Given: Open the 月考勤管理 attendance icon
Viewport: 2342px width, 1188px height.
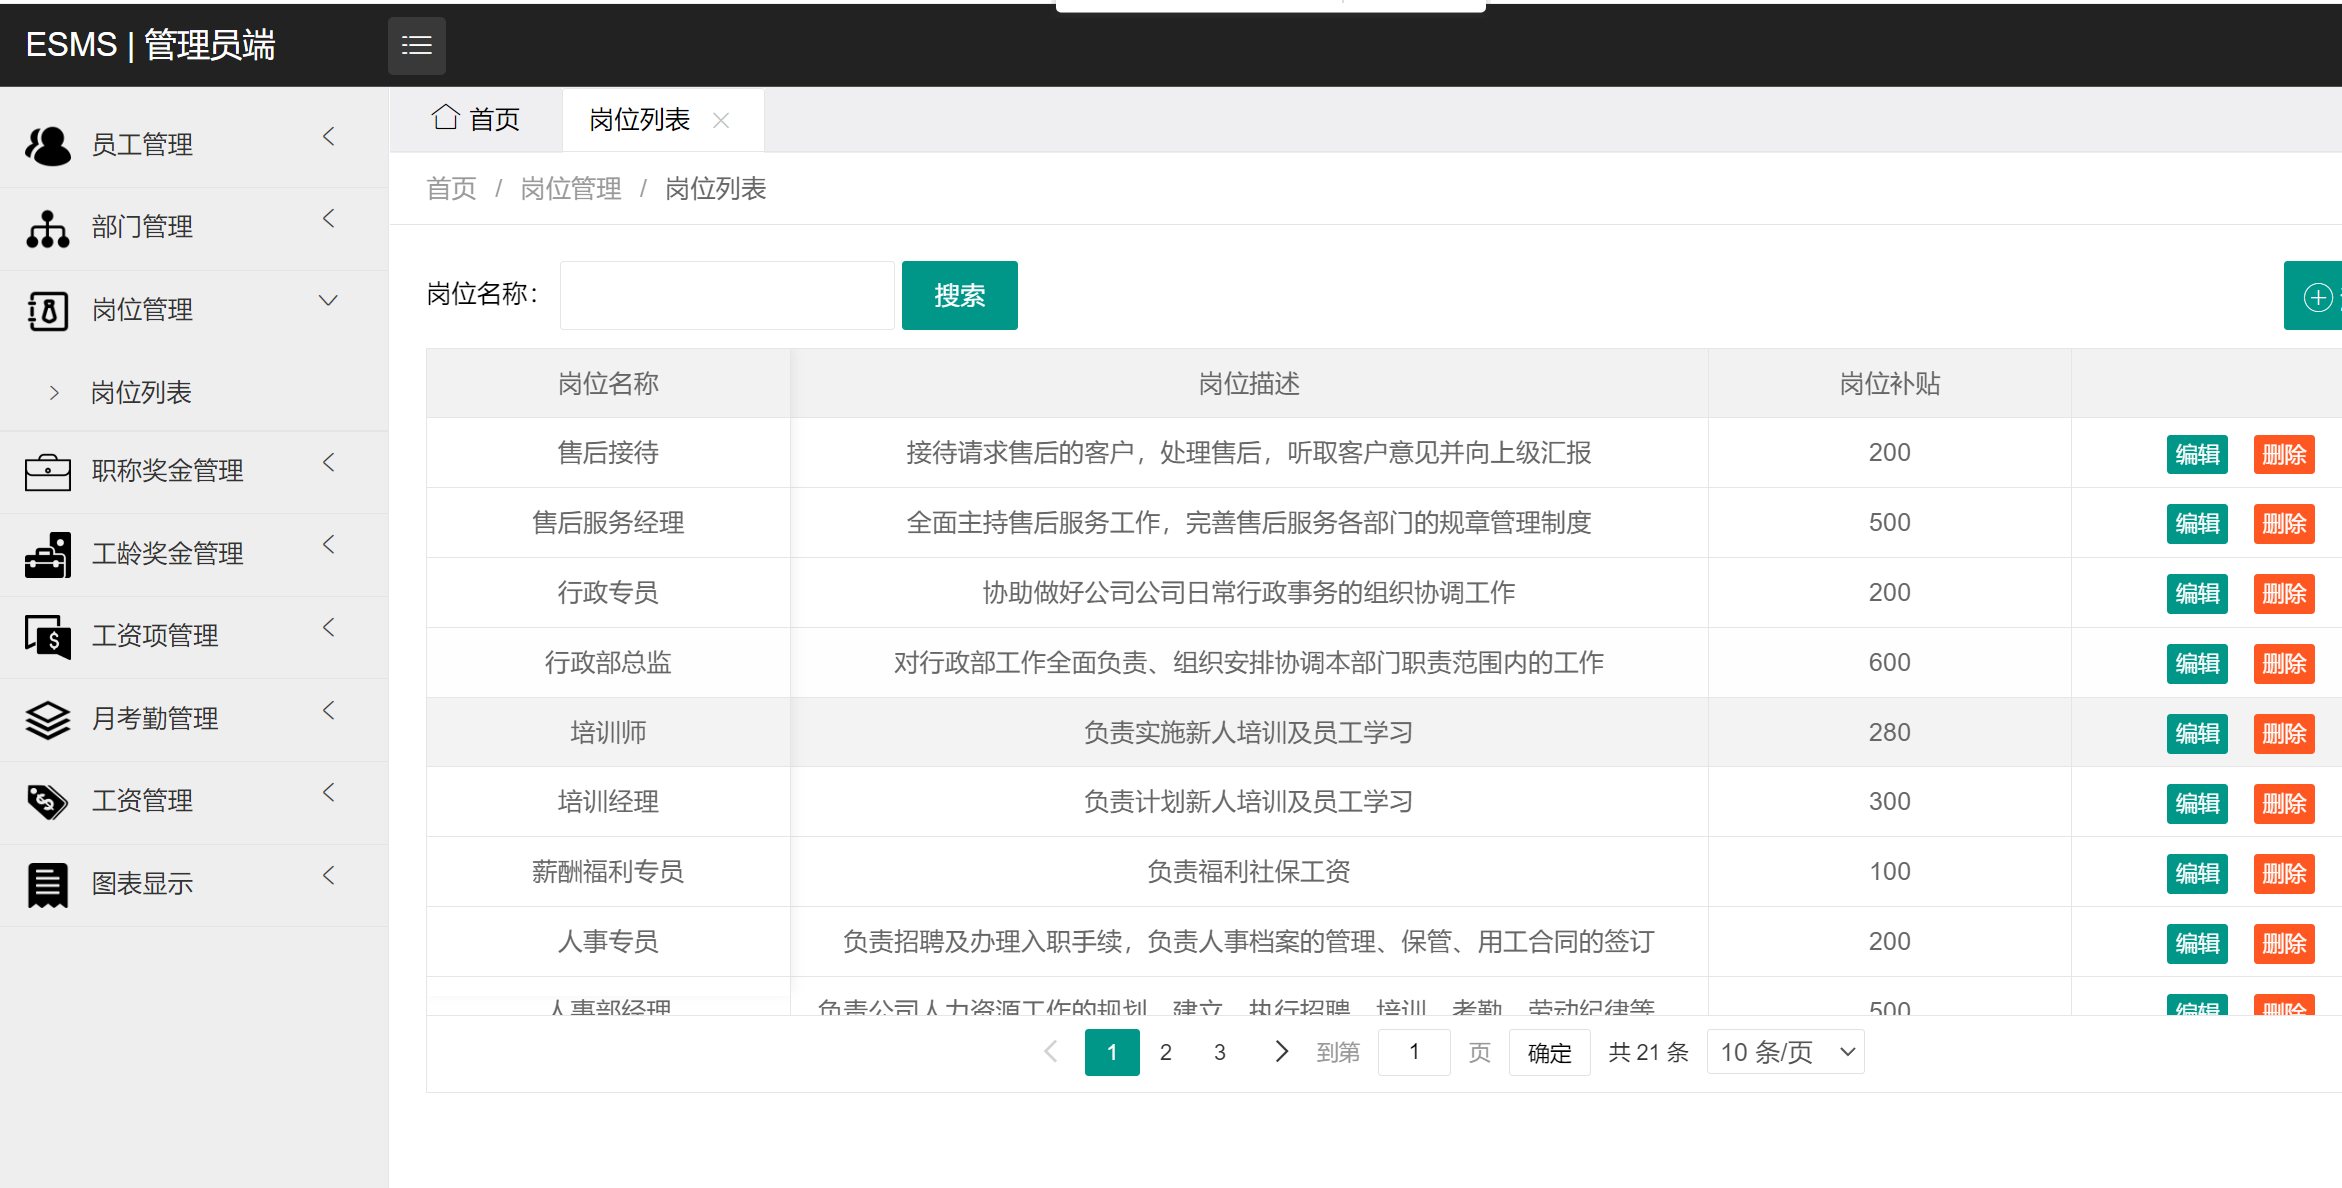Looking at the screenshot, I should click(47, 718).
